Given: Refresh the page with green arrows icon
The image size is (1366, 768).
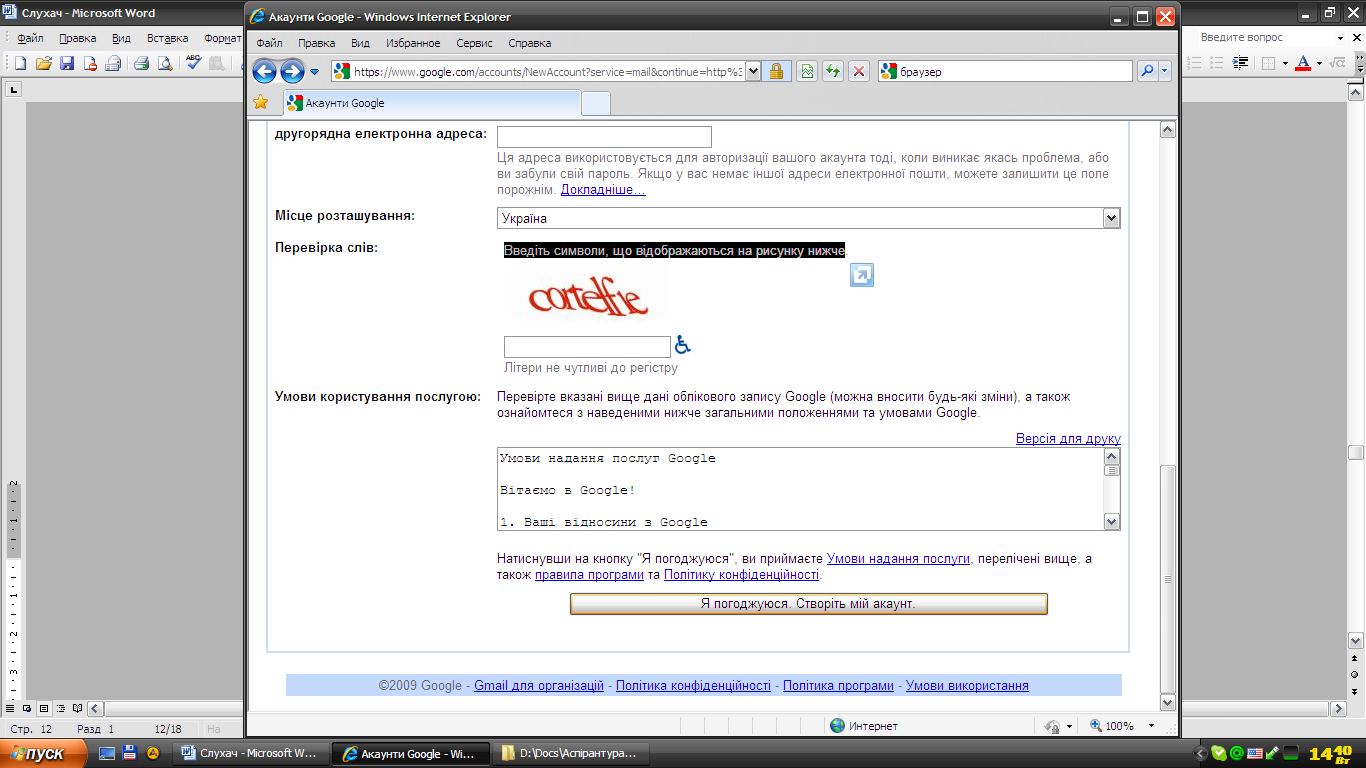Looking at the screenshot, I should click(832, 71).
